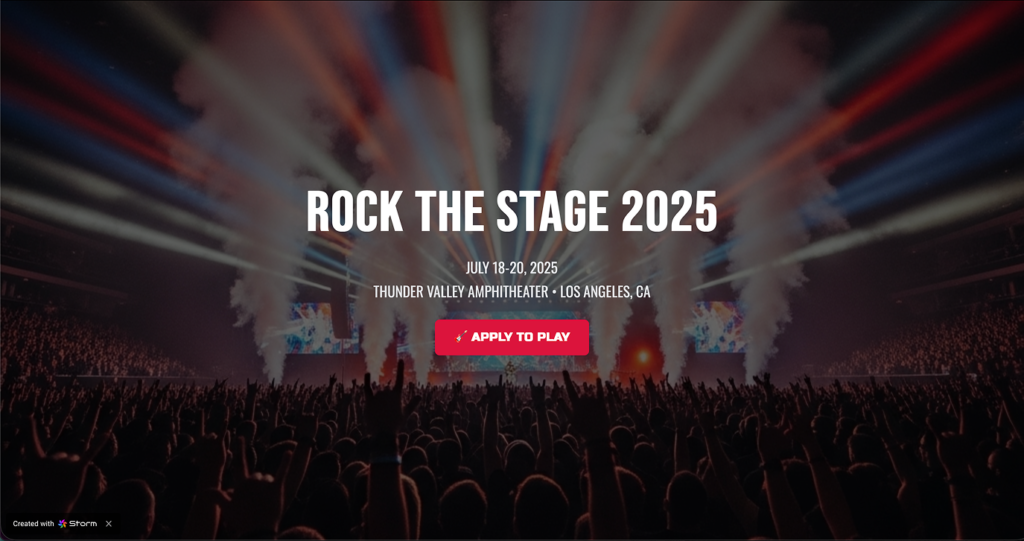The height and width of the screenshot is (541, 1024).
Task: Click the colorful Storm pinwheel logo
Action: [62, 523]
